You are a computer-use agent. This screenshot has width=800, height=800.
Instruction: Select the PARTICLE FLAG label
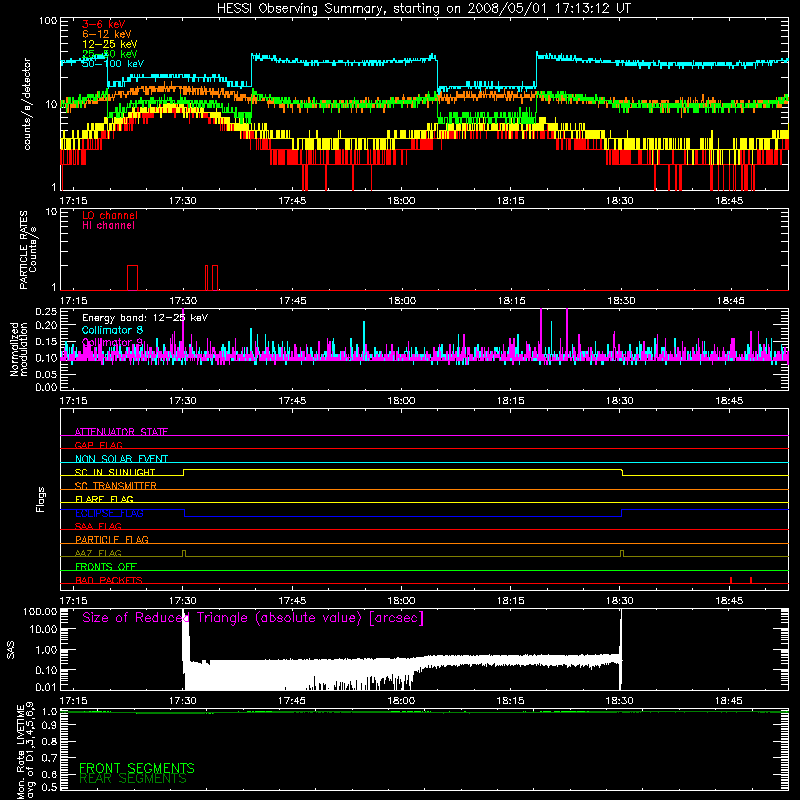tap(112, 539)
